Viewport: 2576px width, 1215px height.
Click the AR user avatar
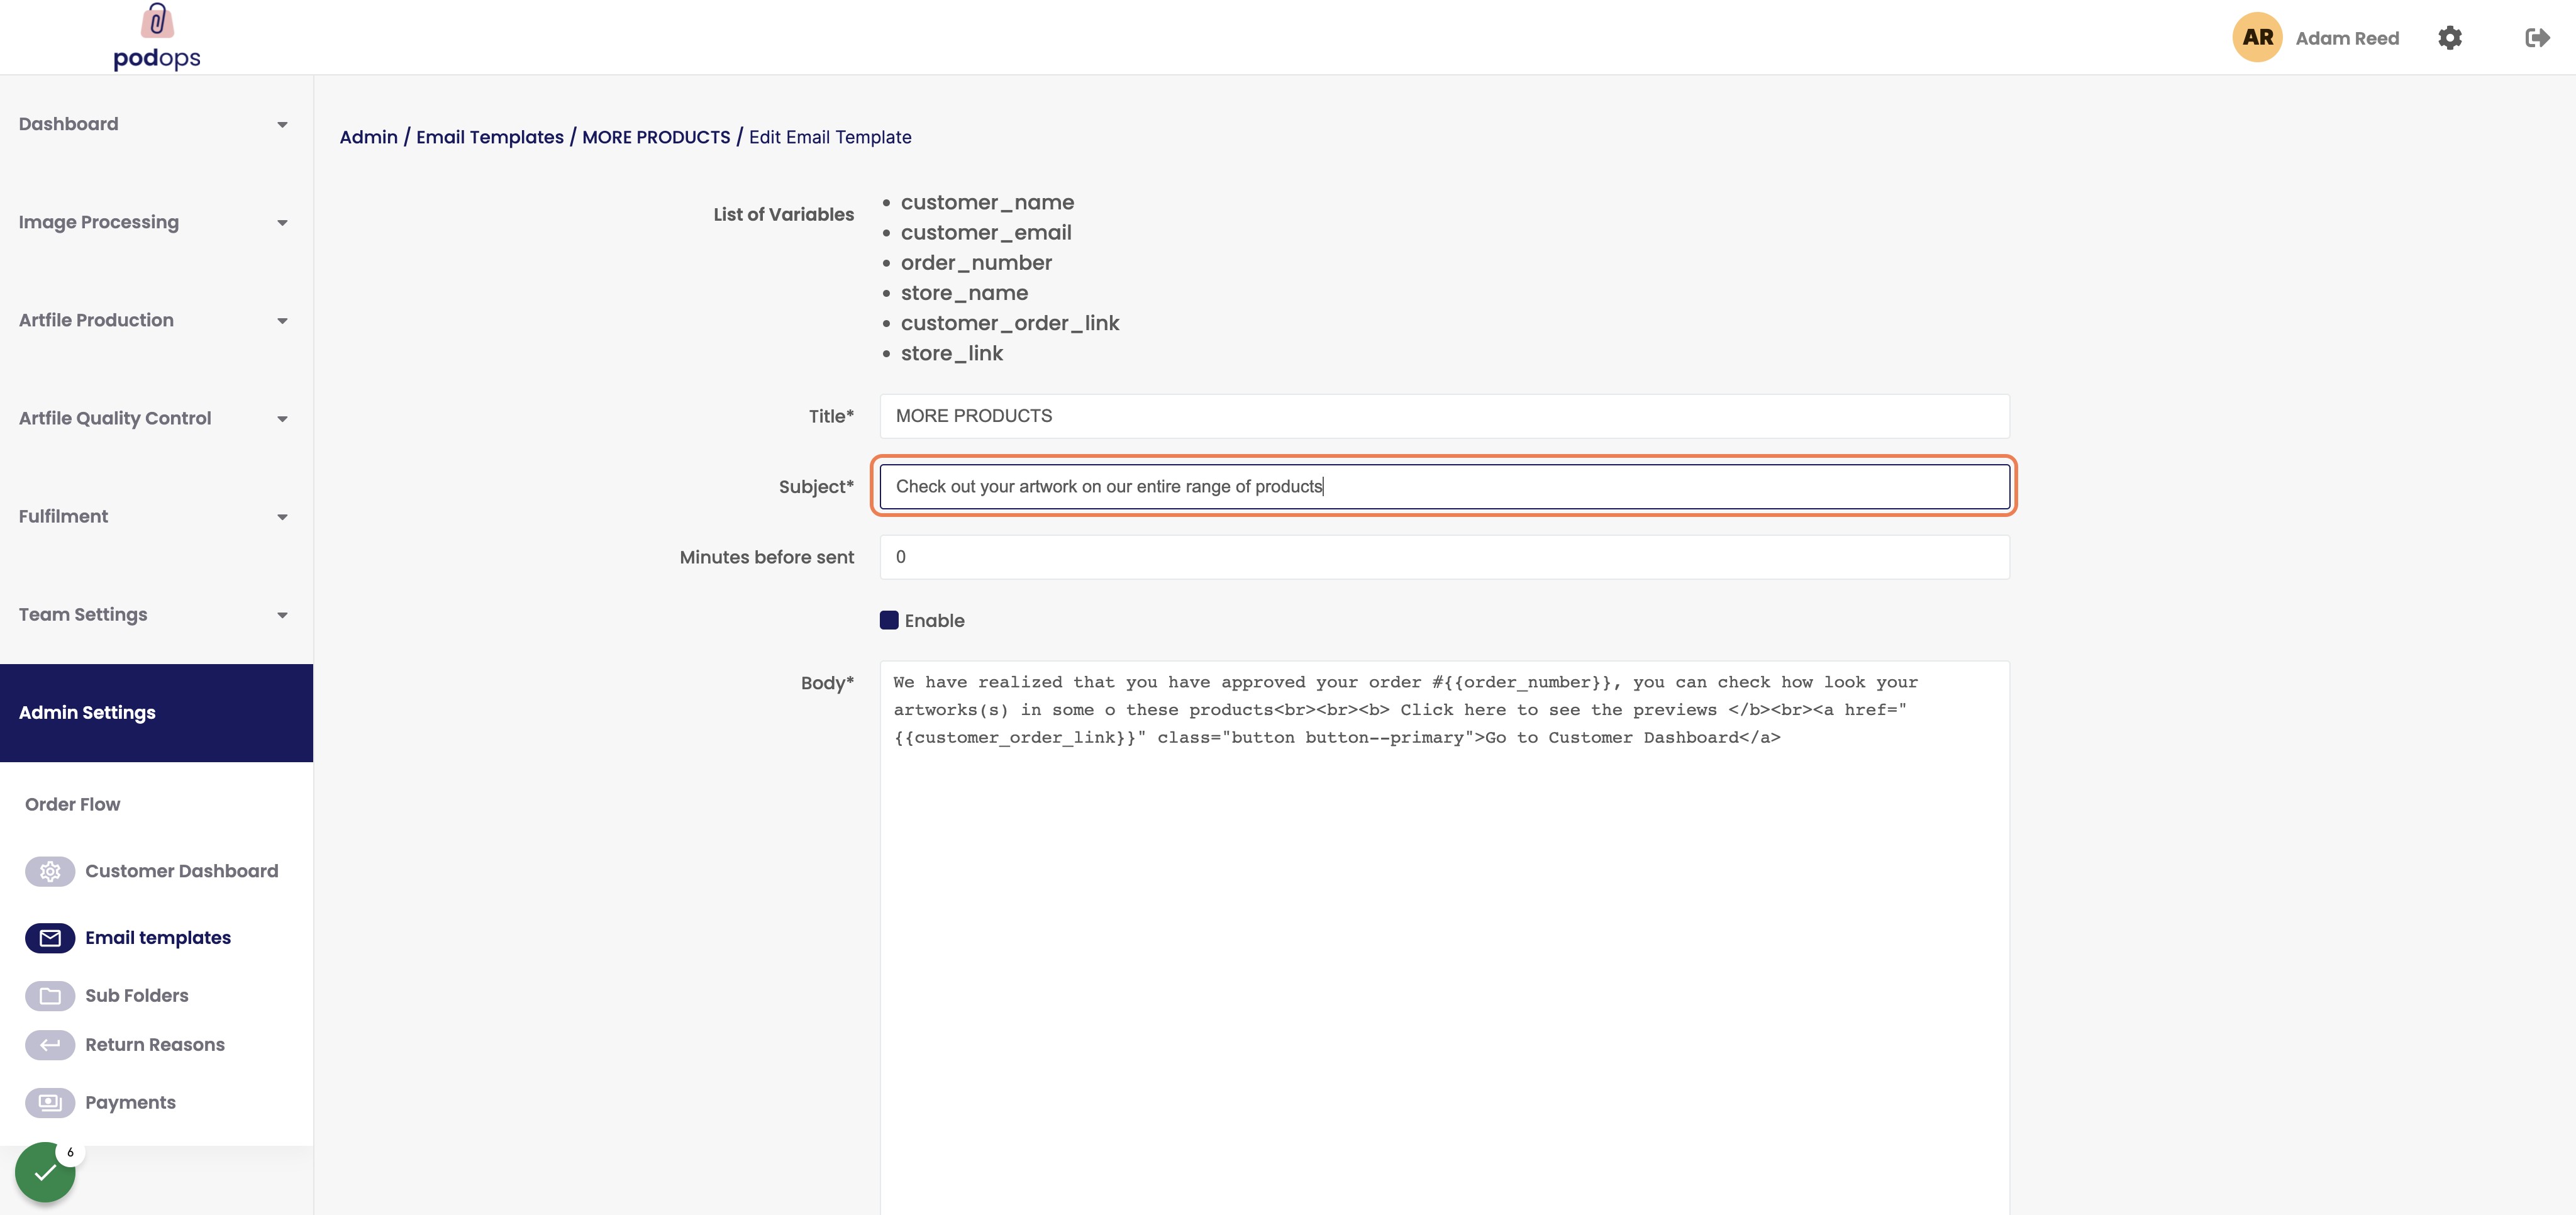(2257, 37)
